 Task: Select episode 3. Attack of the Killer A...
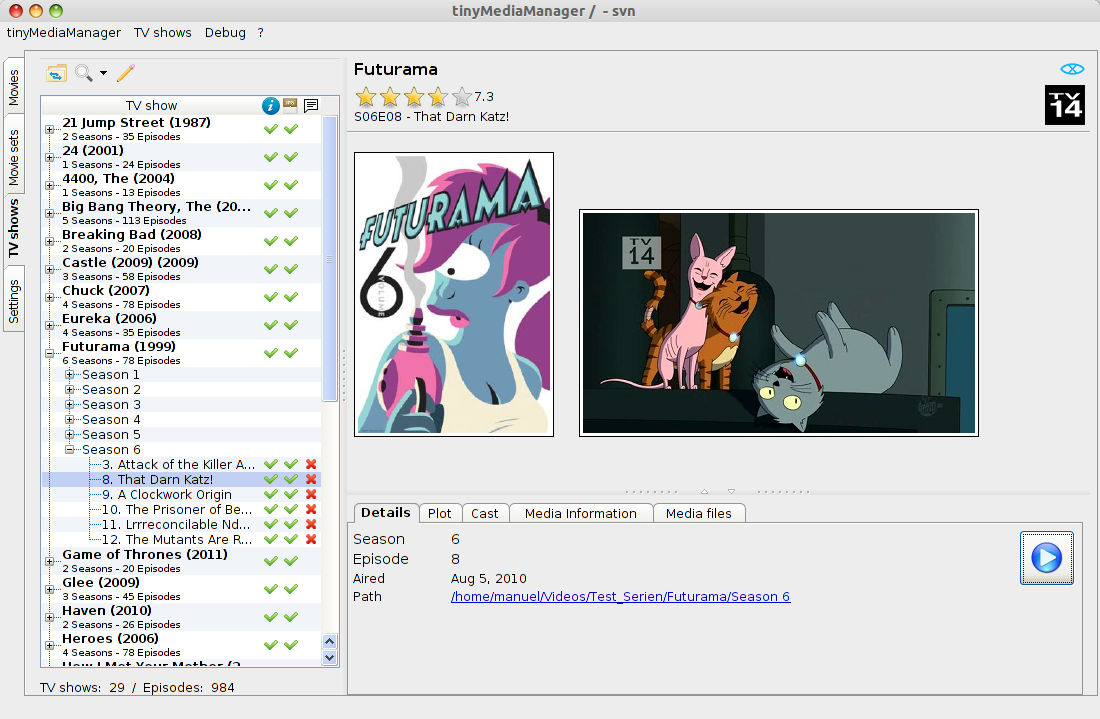point(179,464)
